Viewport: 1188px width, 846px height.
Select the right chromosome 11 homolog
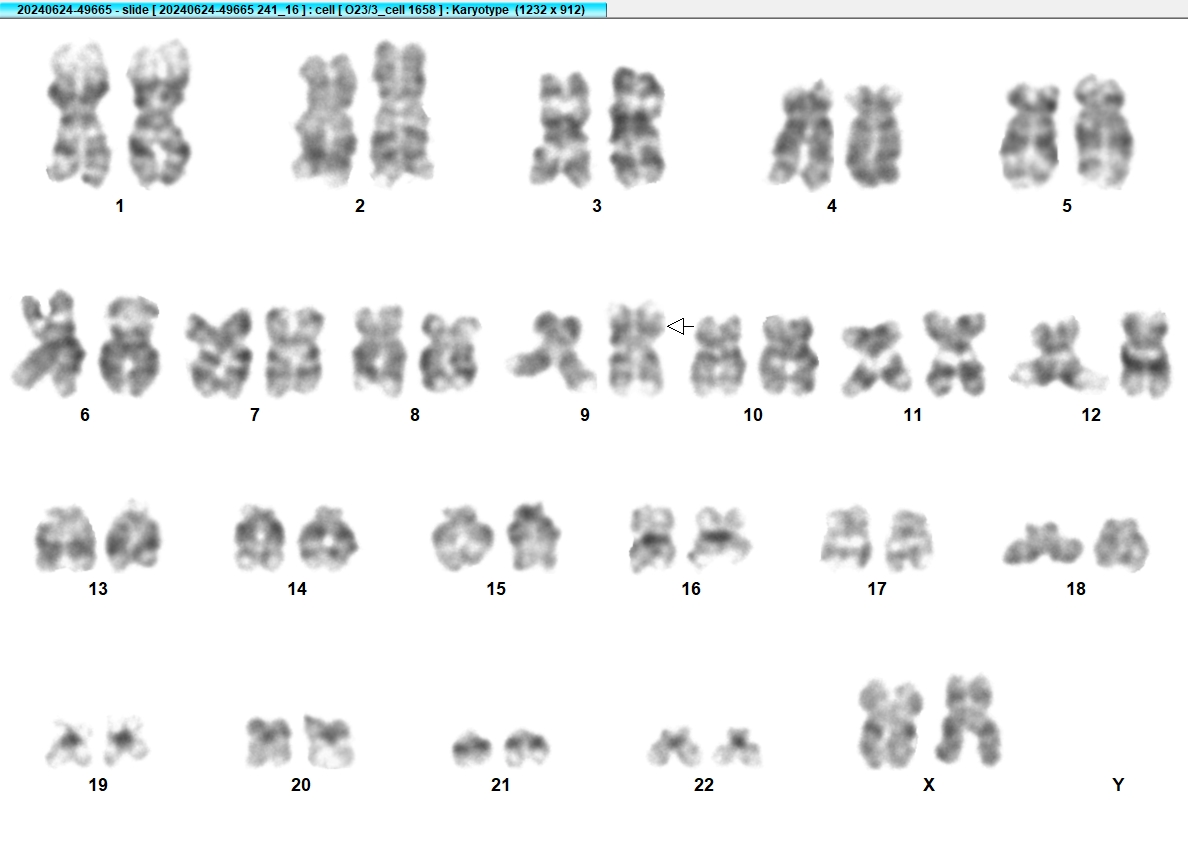pos(955,354)
